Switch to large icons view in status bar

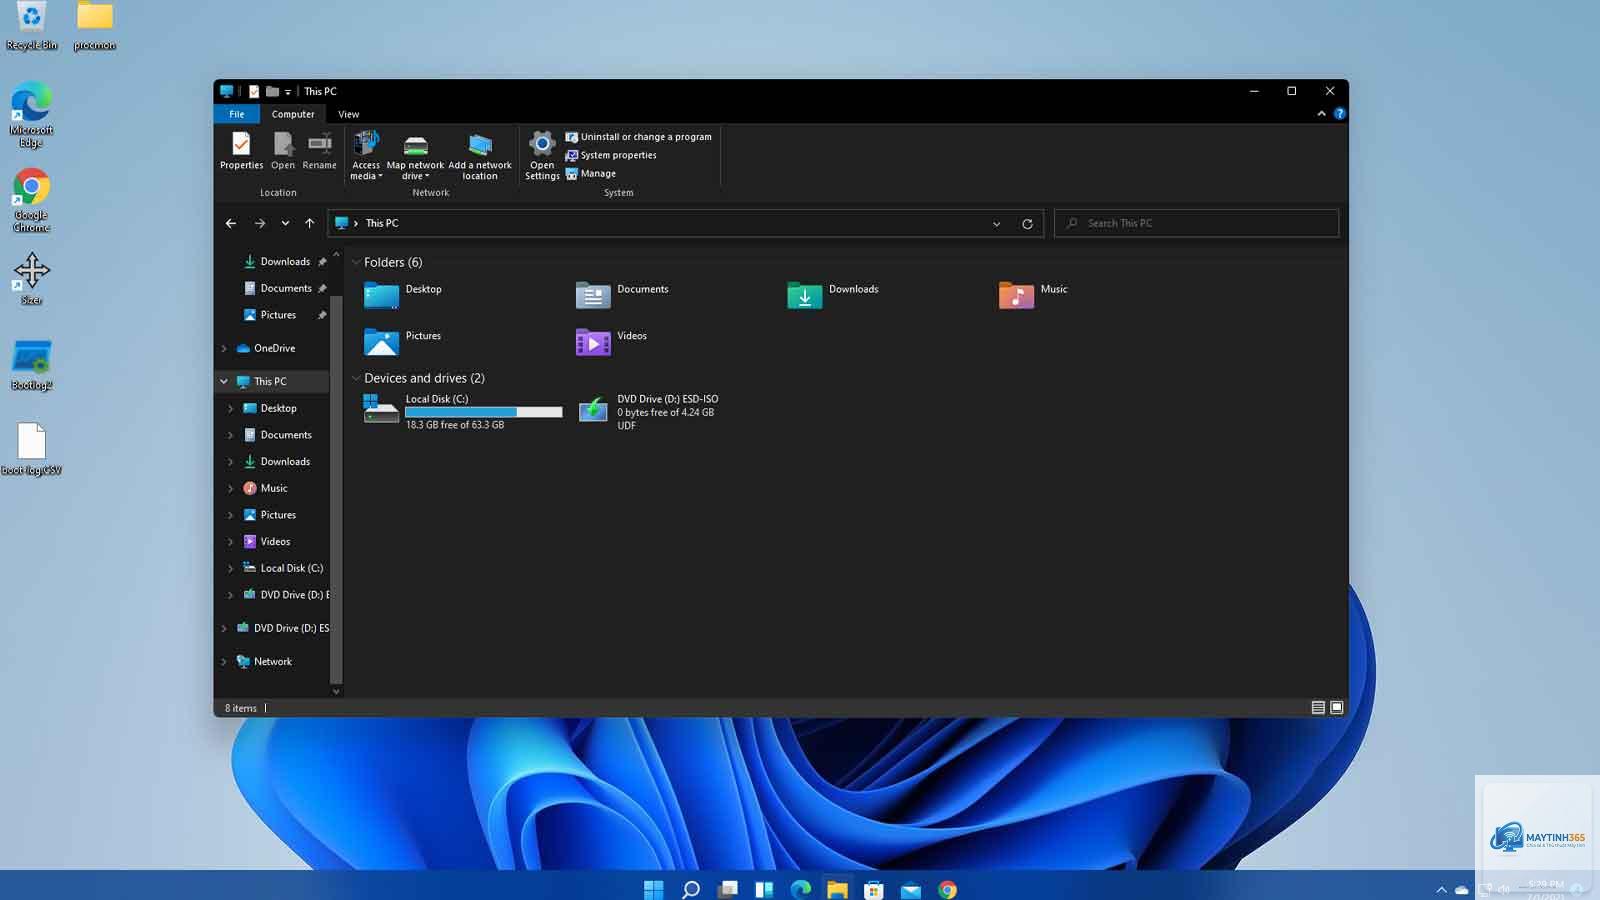pos(1337,708)
